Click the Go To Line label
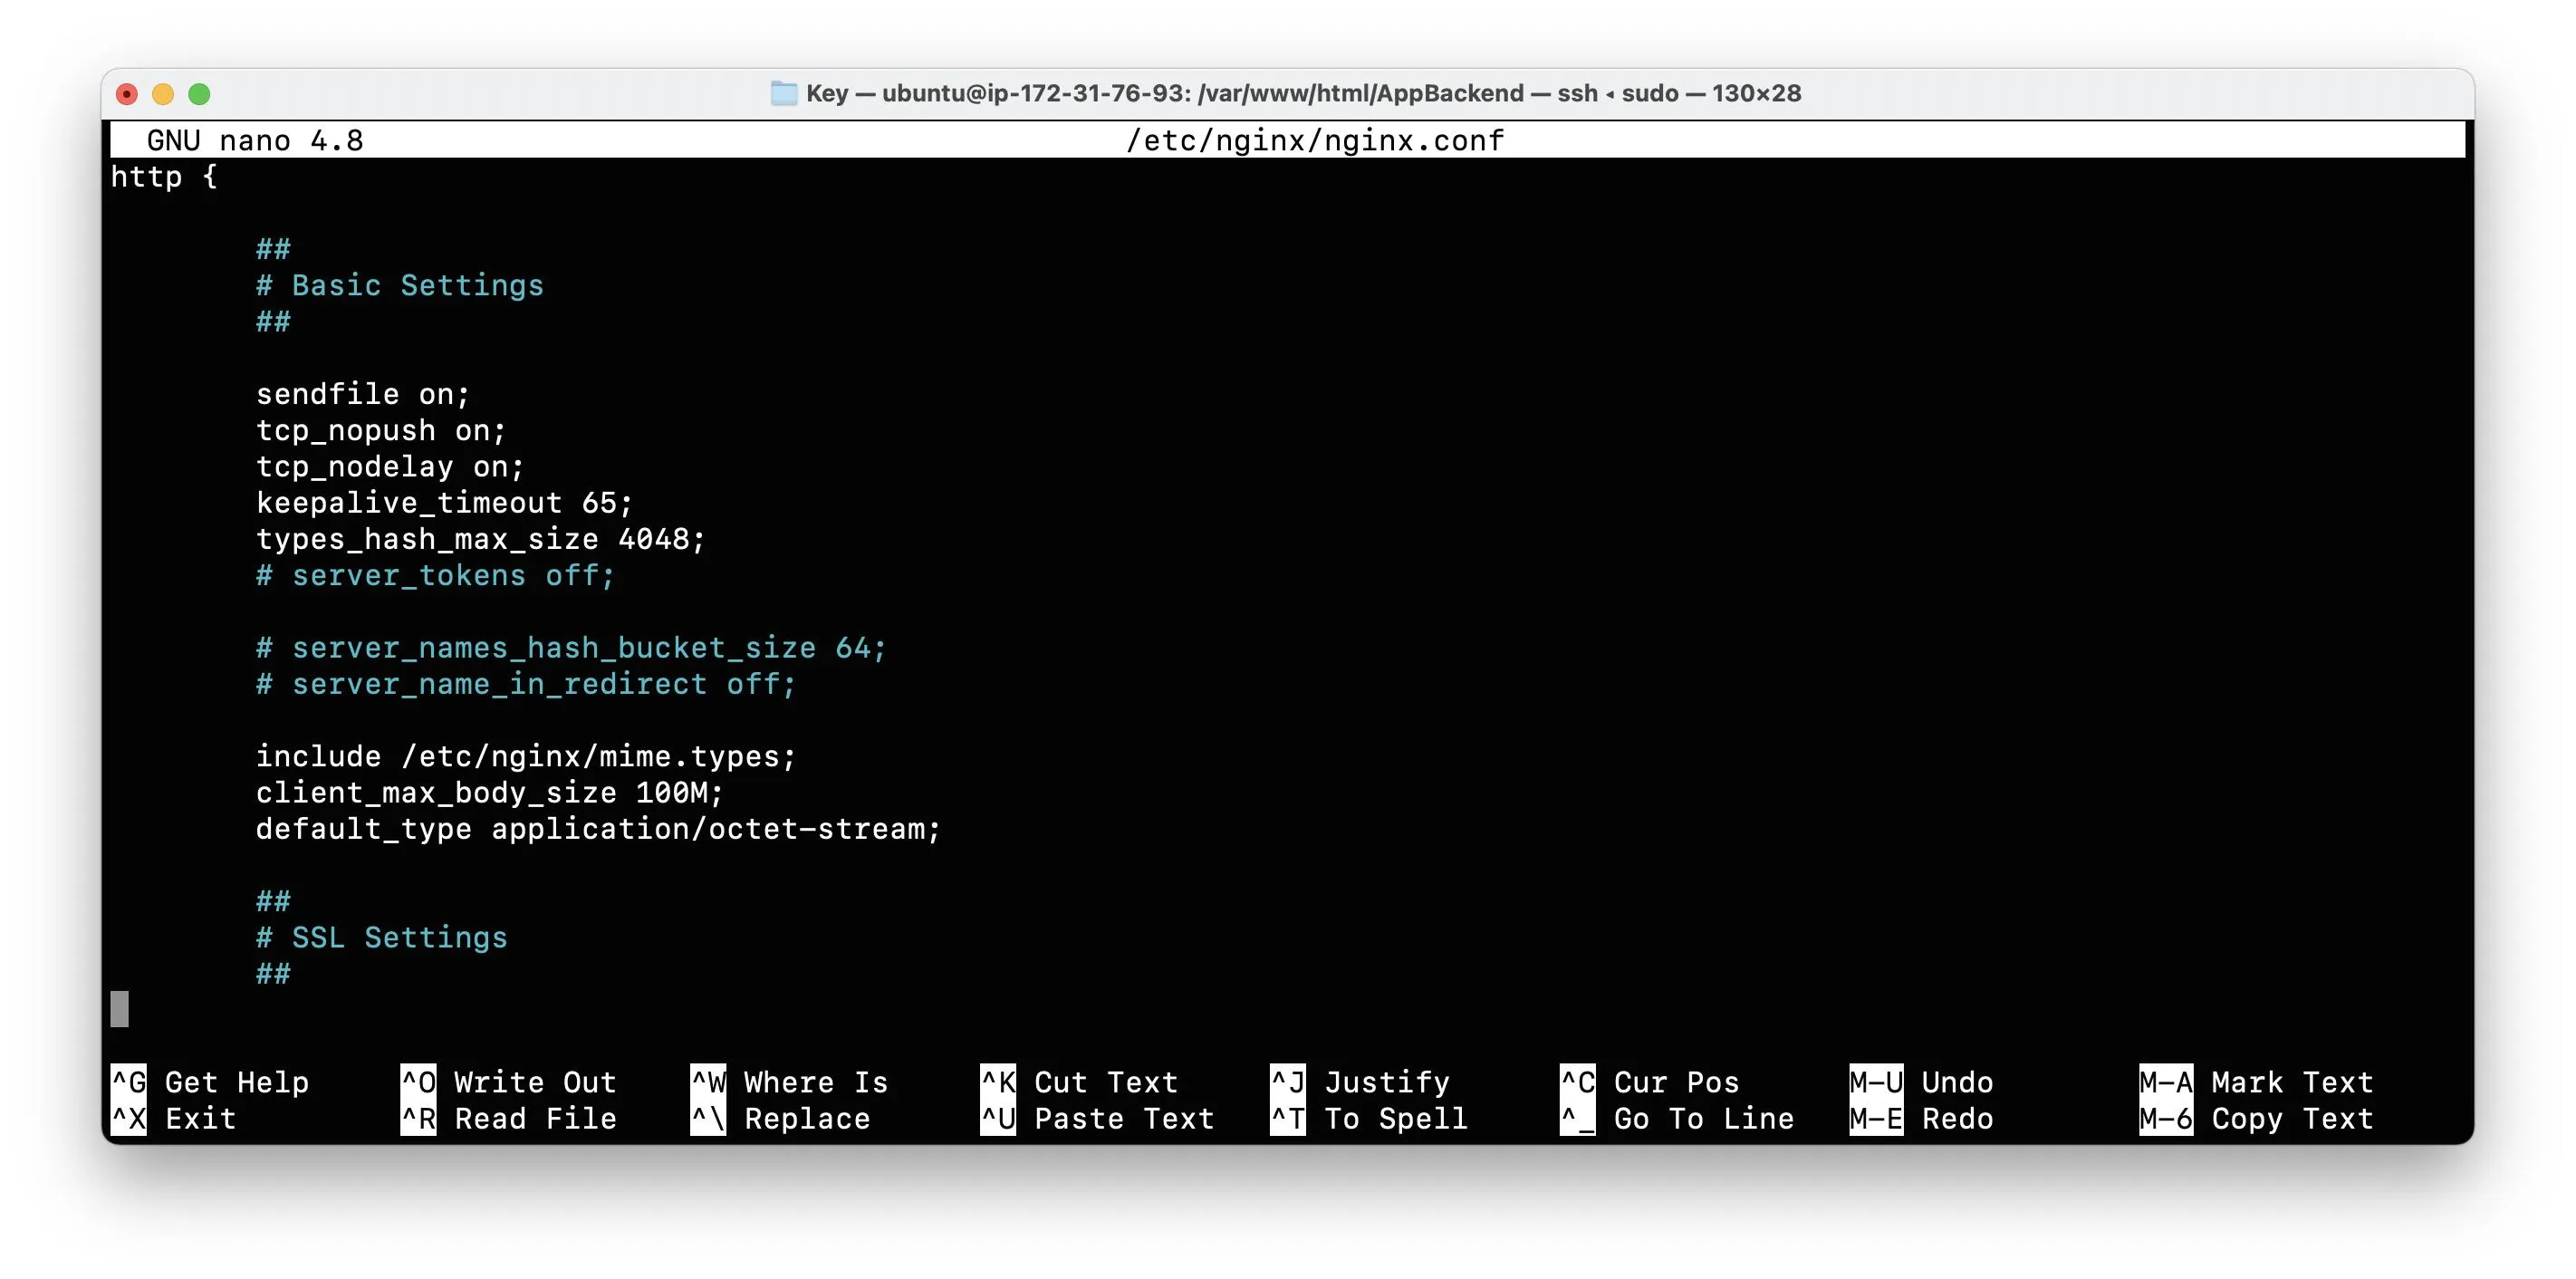The image size is (2576, 1279). coord(1703,1118)
